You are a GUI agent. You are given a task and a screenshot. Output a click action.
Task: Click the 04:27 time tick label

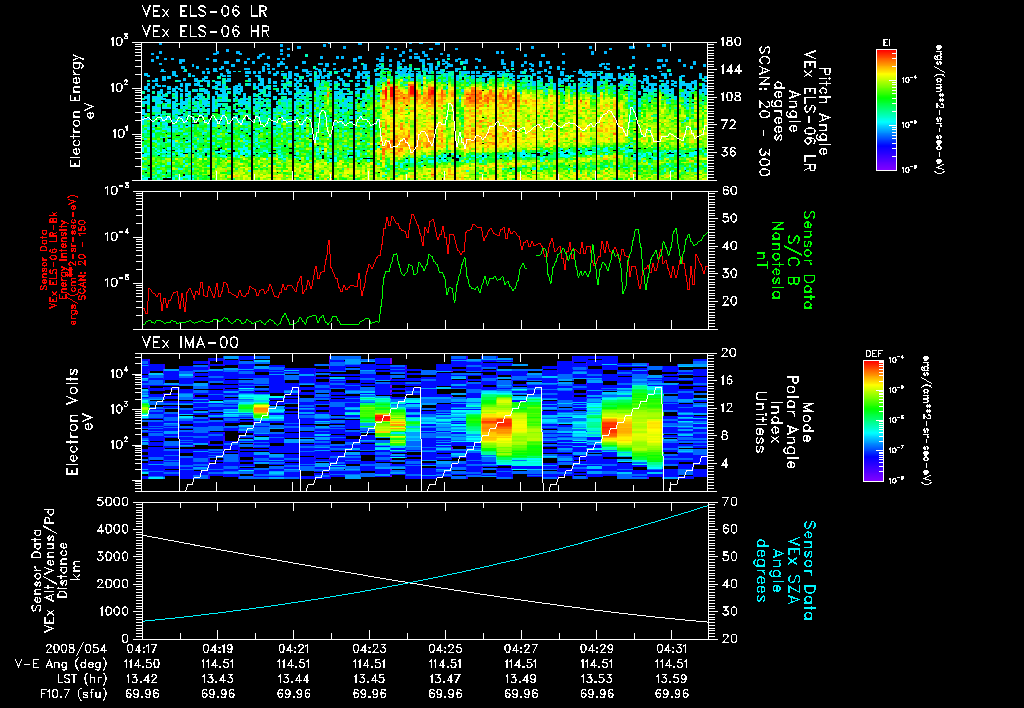point(520,649)
